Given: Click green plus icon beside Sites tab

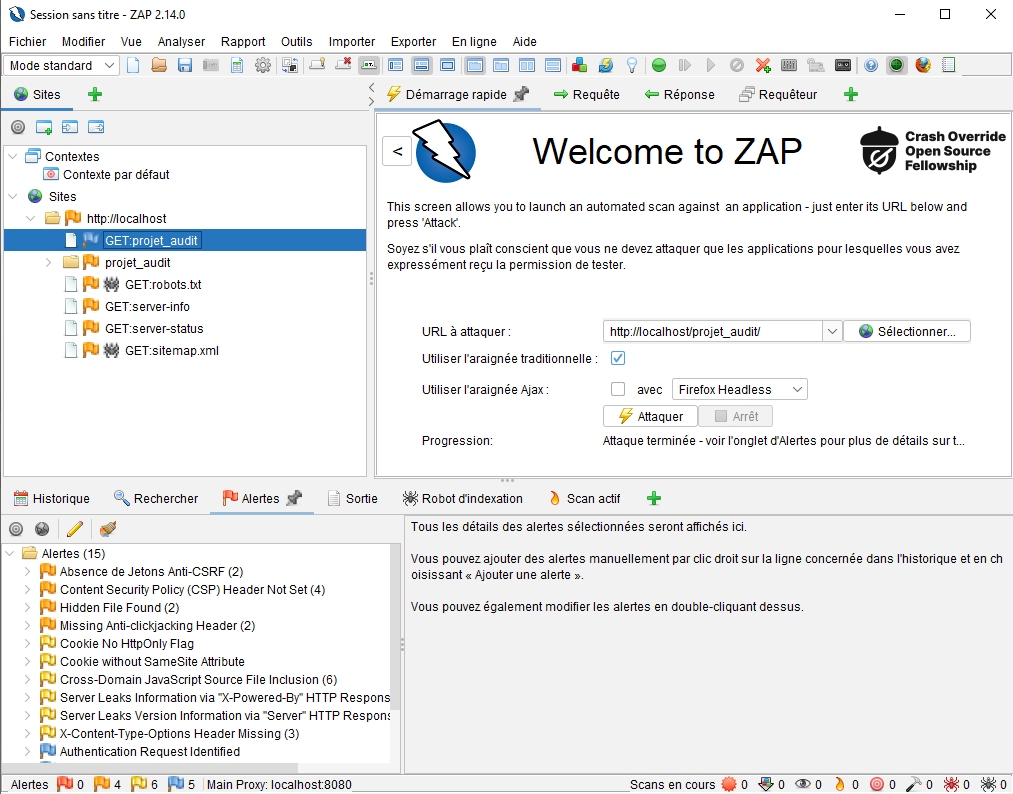Looking at the screenshot, I should [x=95, y=95].
